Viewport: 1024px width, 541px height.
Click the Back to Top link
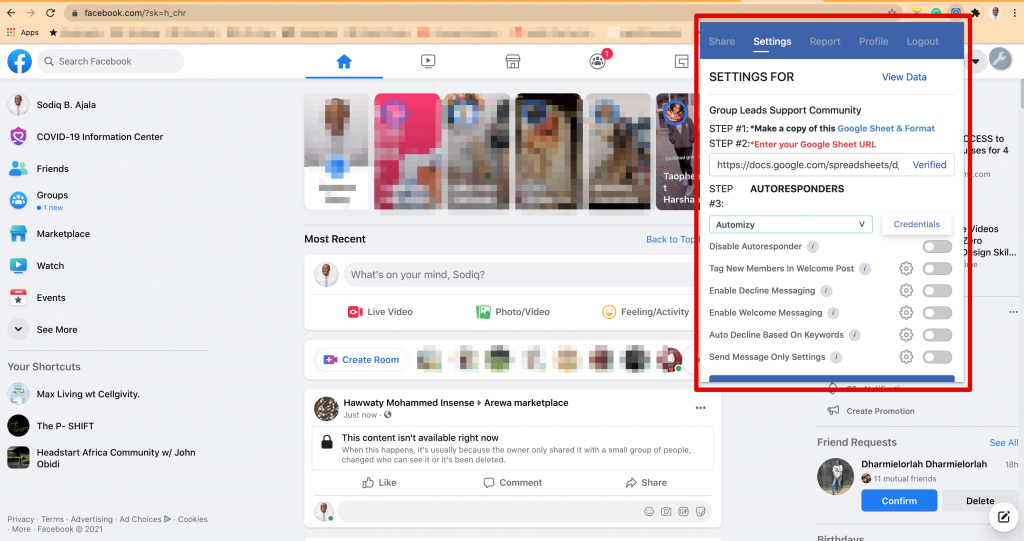pos(670,239)
